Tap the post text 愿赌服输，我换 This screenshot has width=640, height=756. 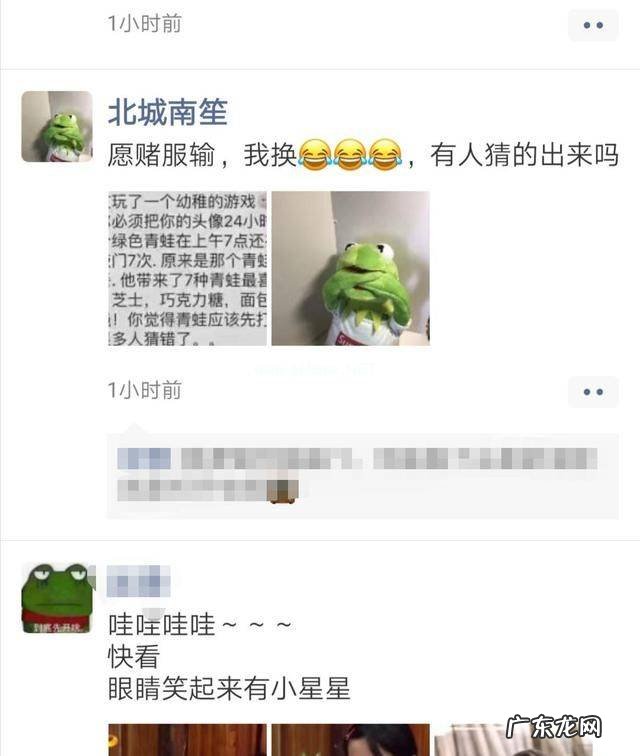pyautogui.click(x=202, y=155)
